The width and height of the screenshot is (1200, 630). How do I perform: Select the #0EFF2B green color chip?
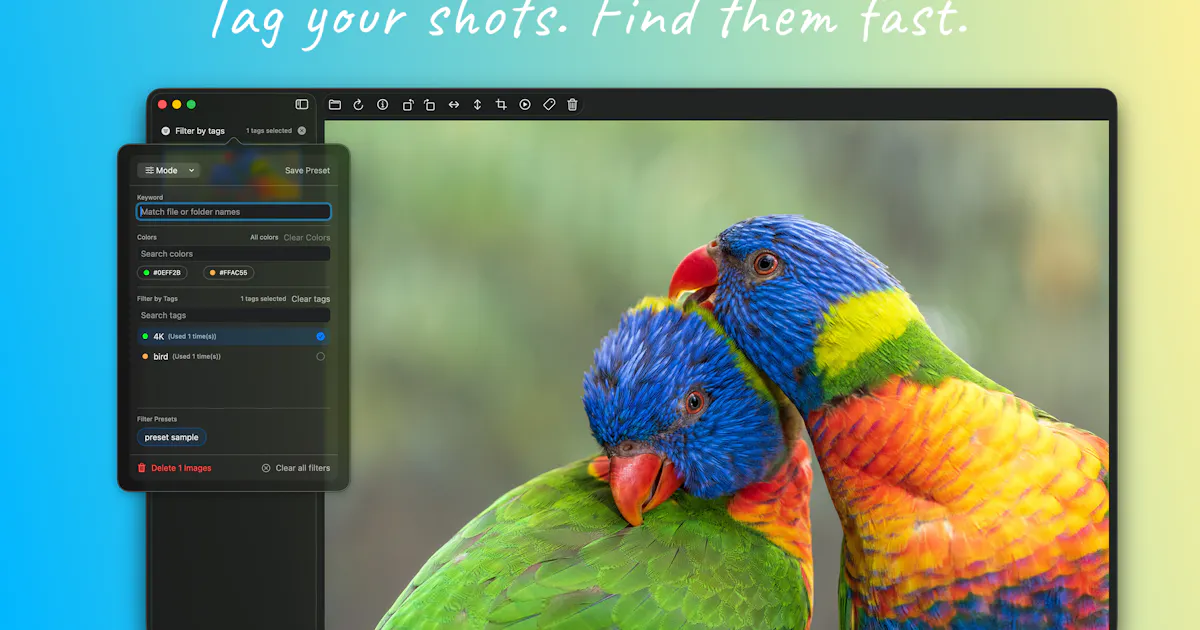162,272
